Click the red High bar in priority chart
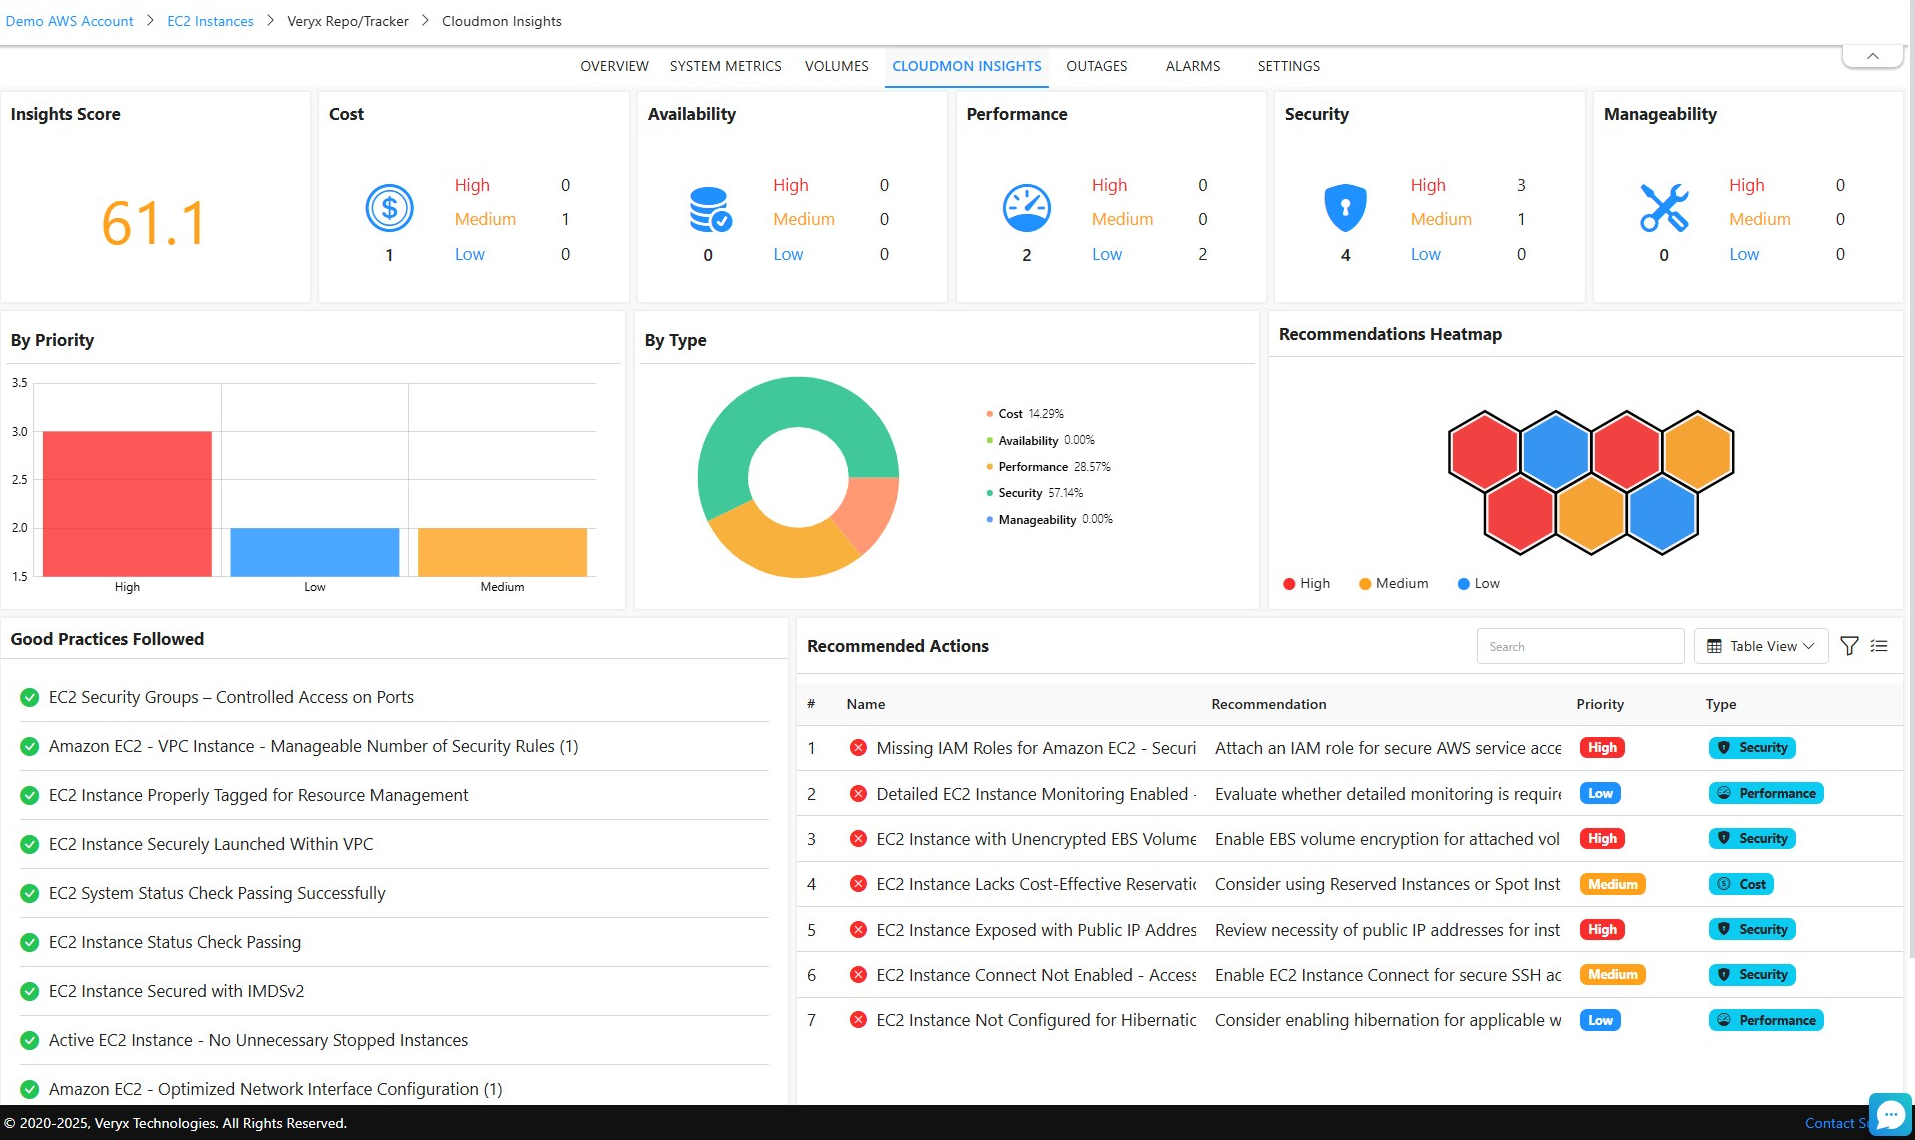The width and height of the screenshot is (1915, 1140). 127,503
